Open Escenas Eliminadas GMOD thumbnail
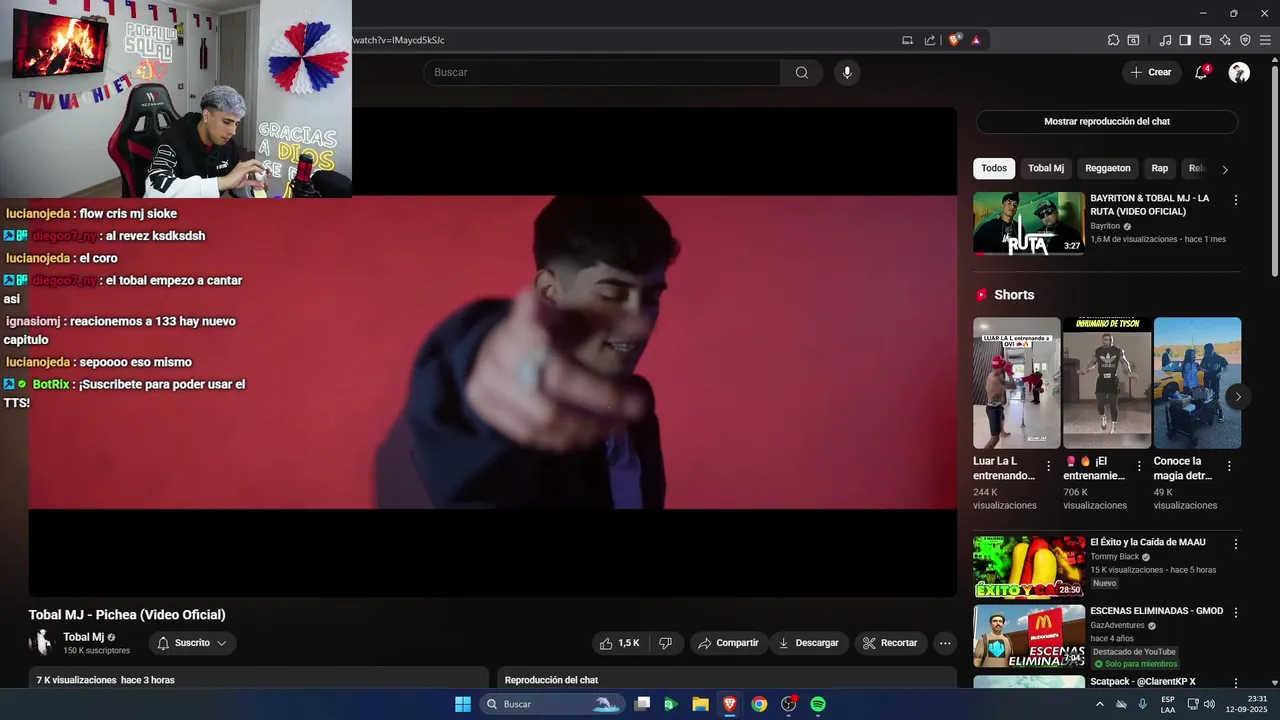Viewport: 1280px width, 720px height. (1029, 636)
